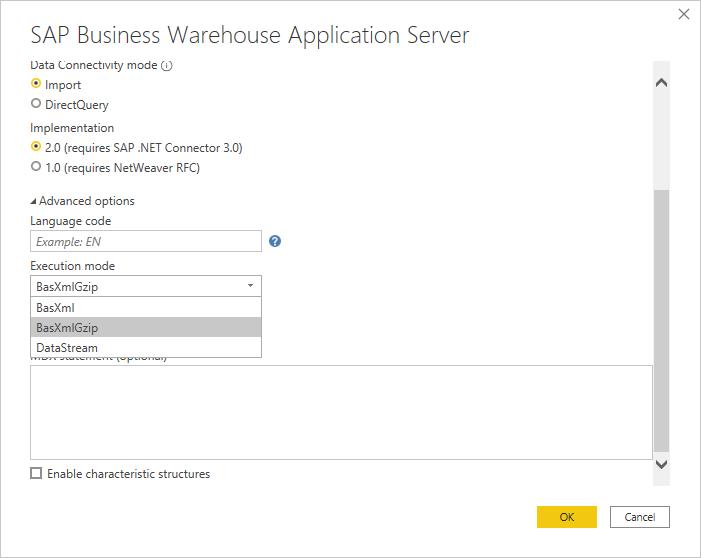Click the Data Connectivity mode info icon

point(166,66)
